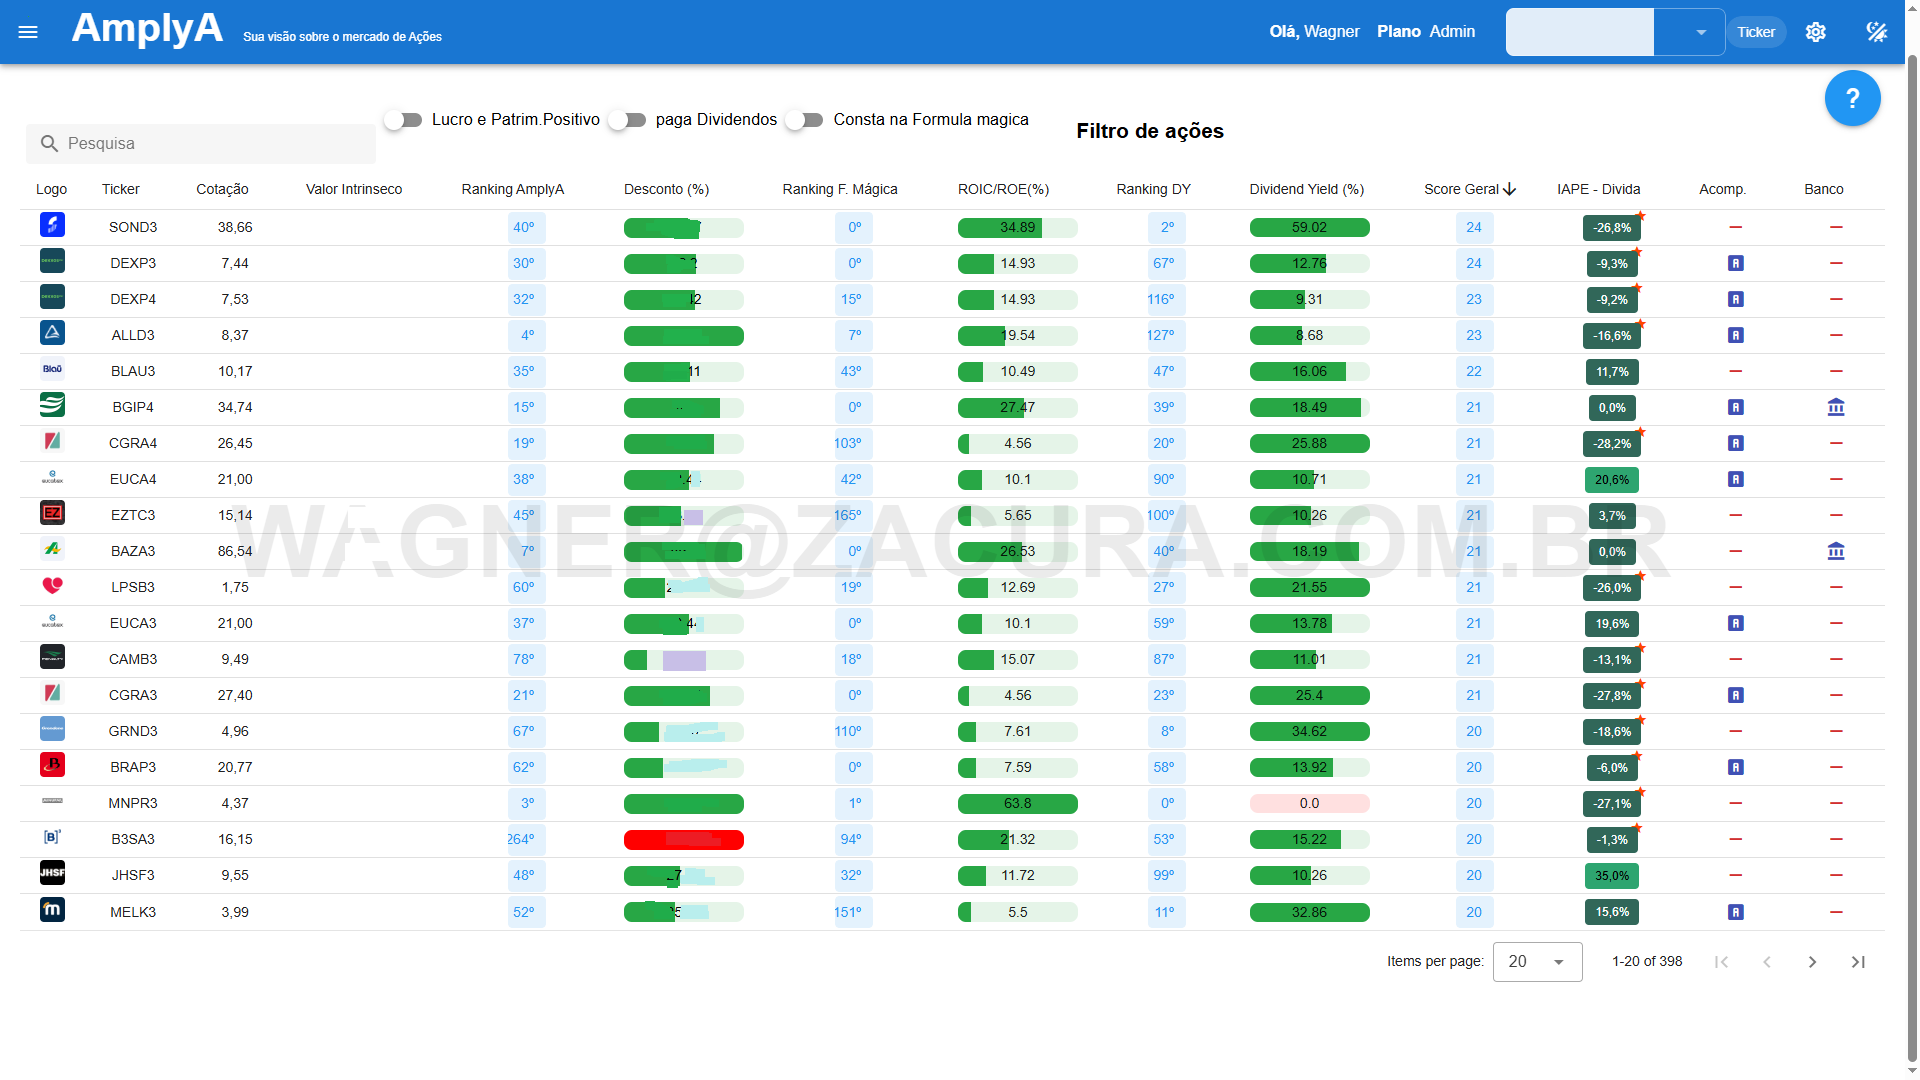Open the settings gear icon
This screenshot has height=1080, width=1920.
tap(1816, 32)
